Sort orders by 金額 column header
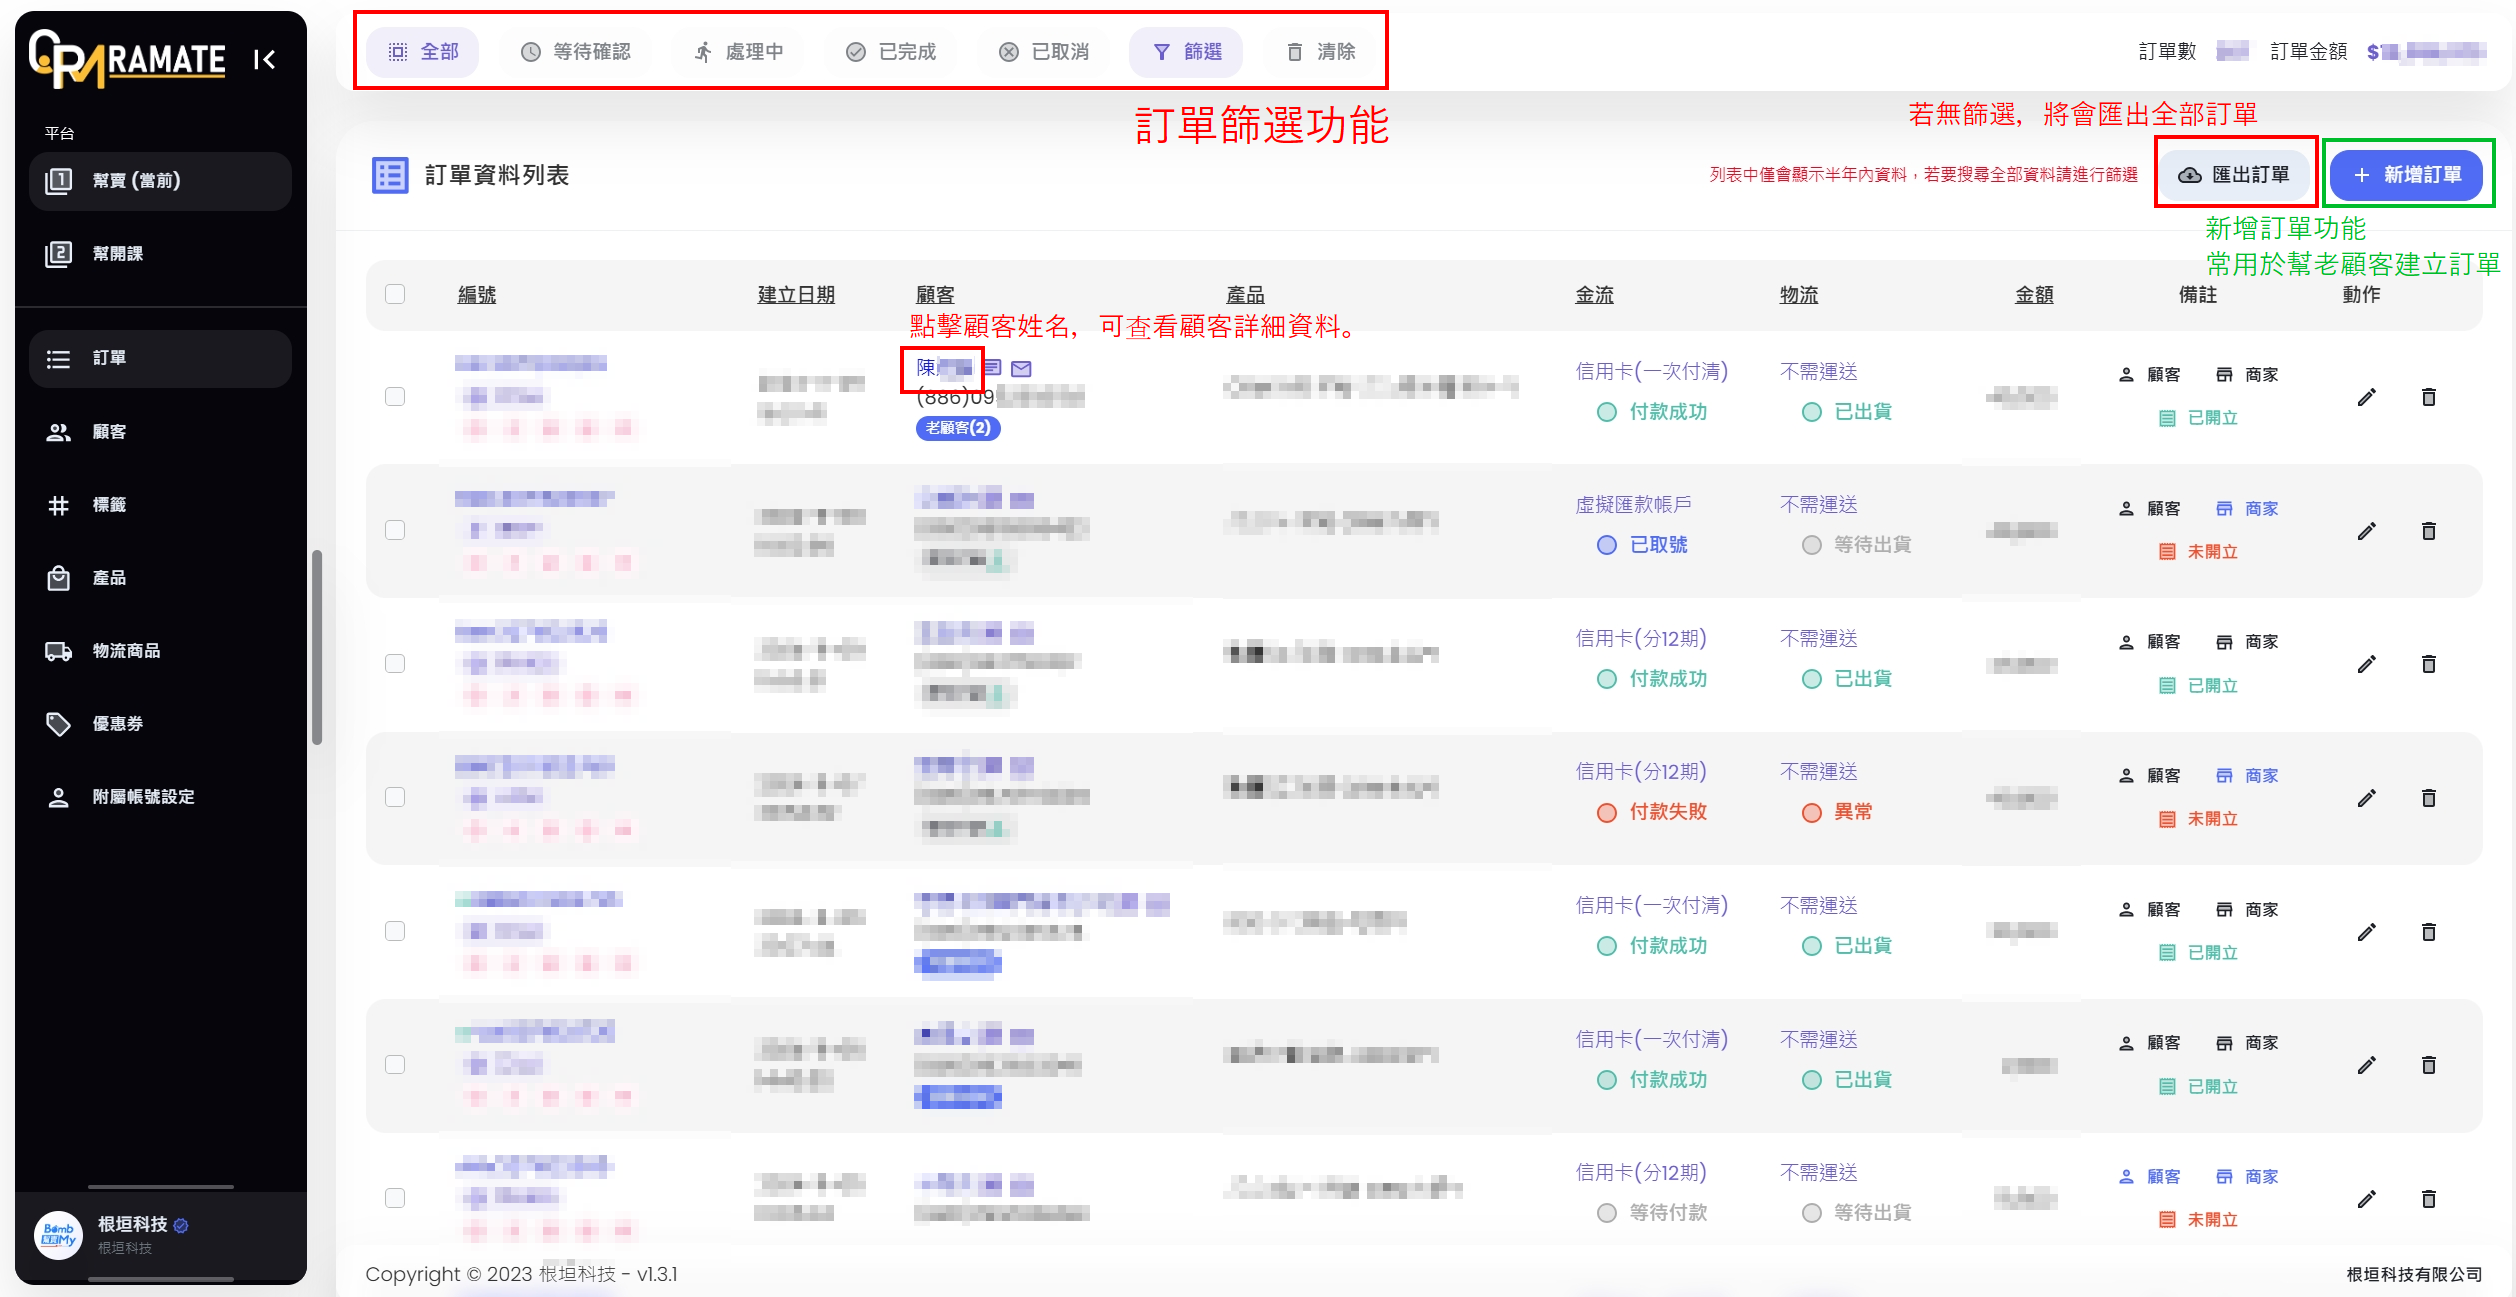This screenshot has width=2516, height=1297. 2034,295
